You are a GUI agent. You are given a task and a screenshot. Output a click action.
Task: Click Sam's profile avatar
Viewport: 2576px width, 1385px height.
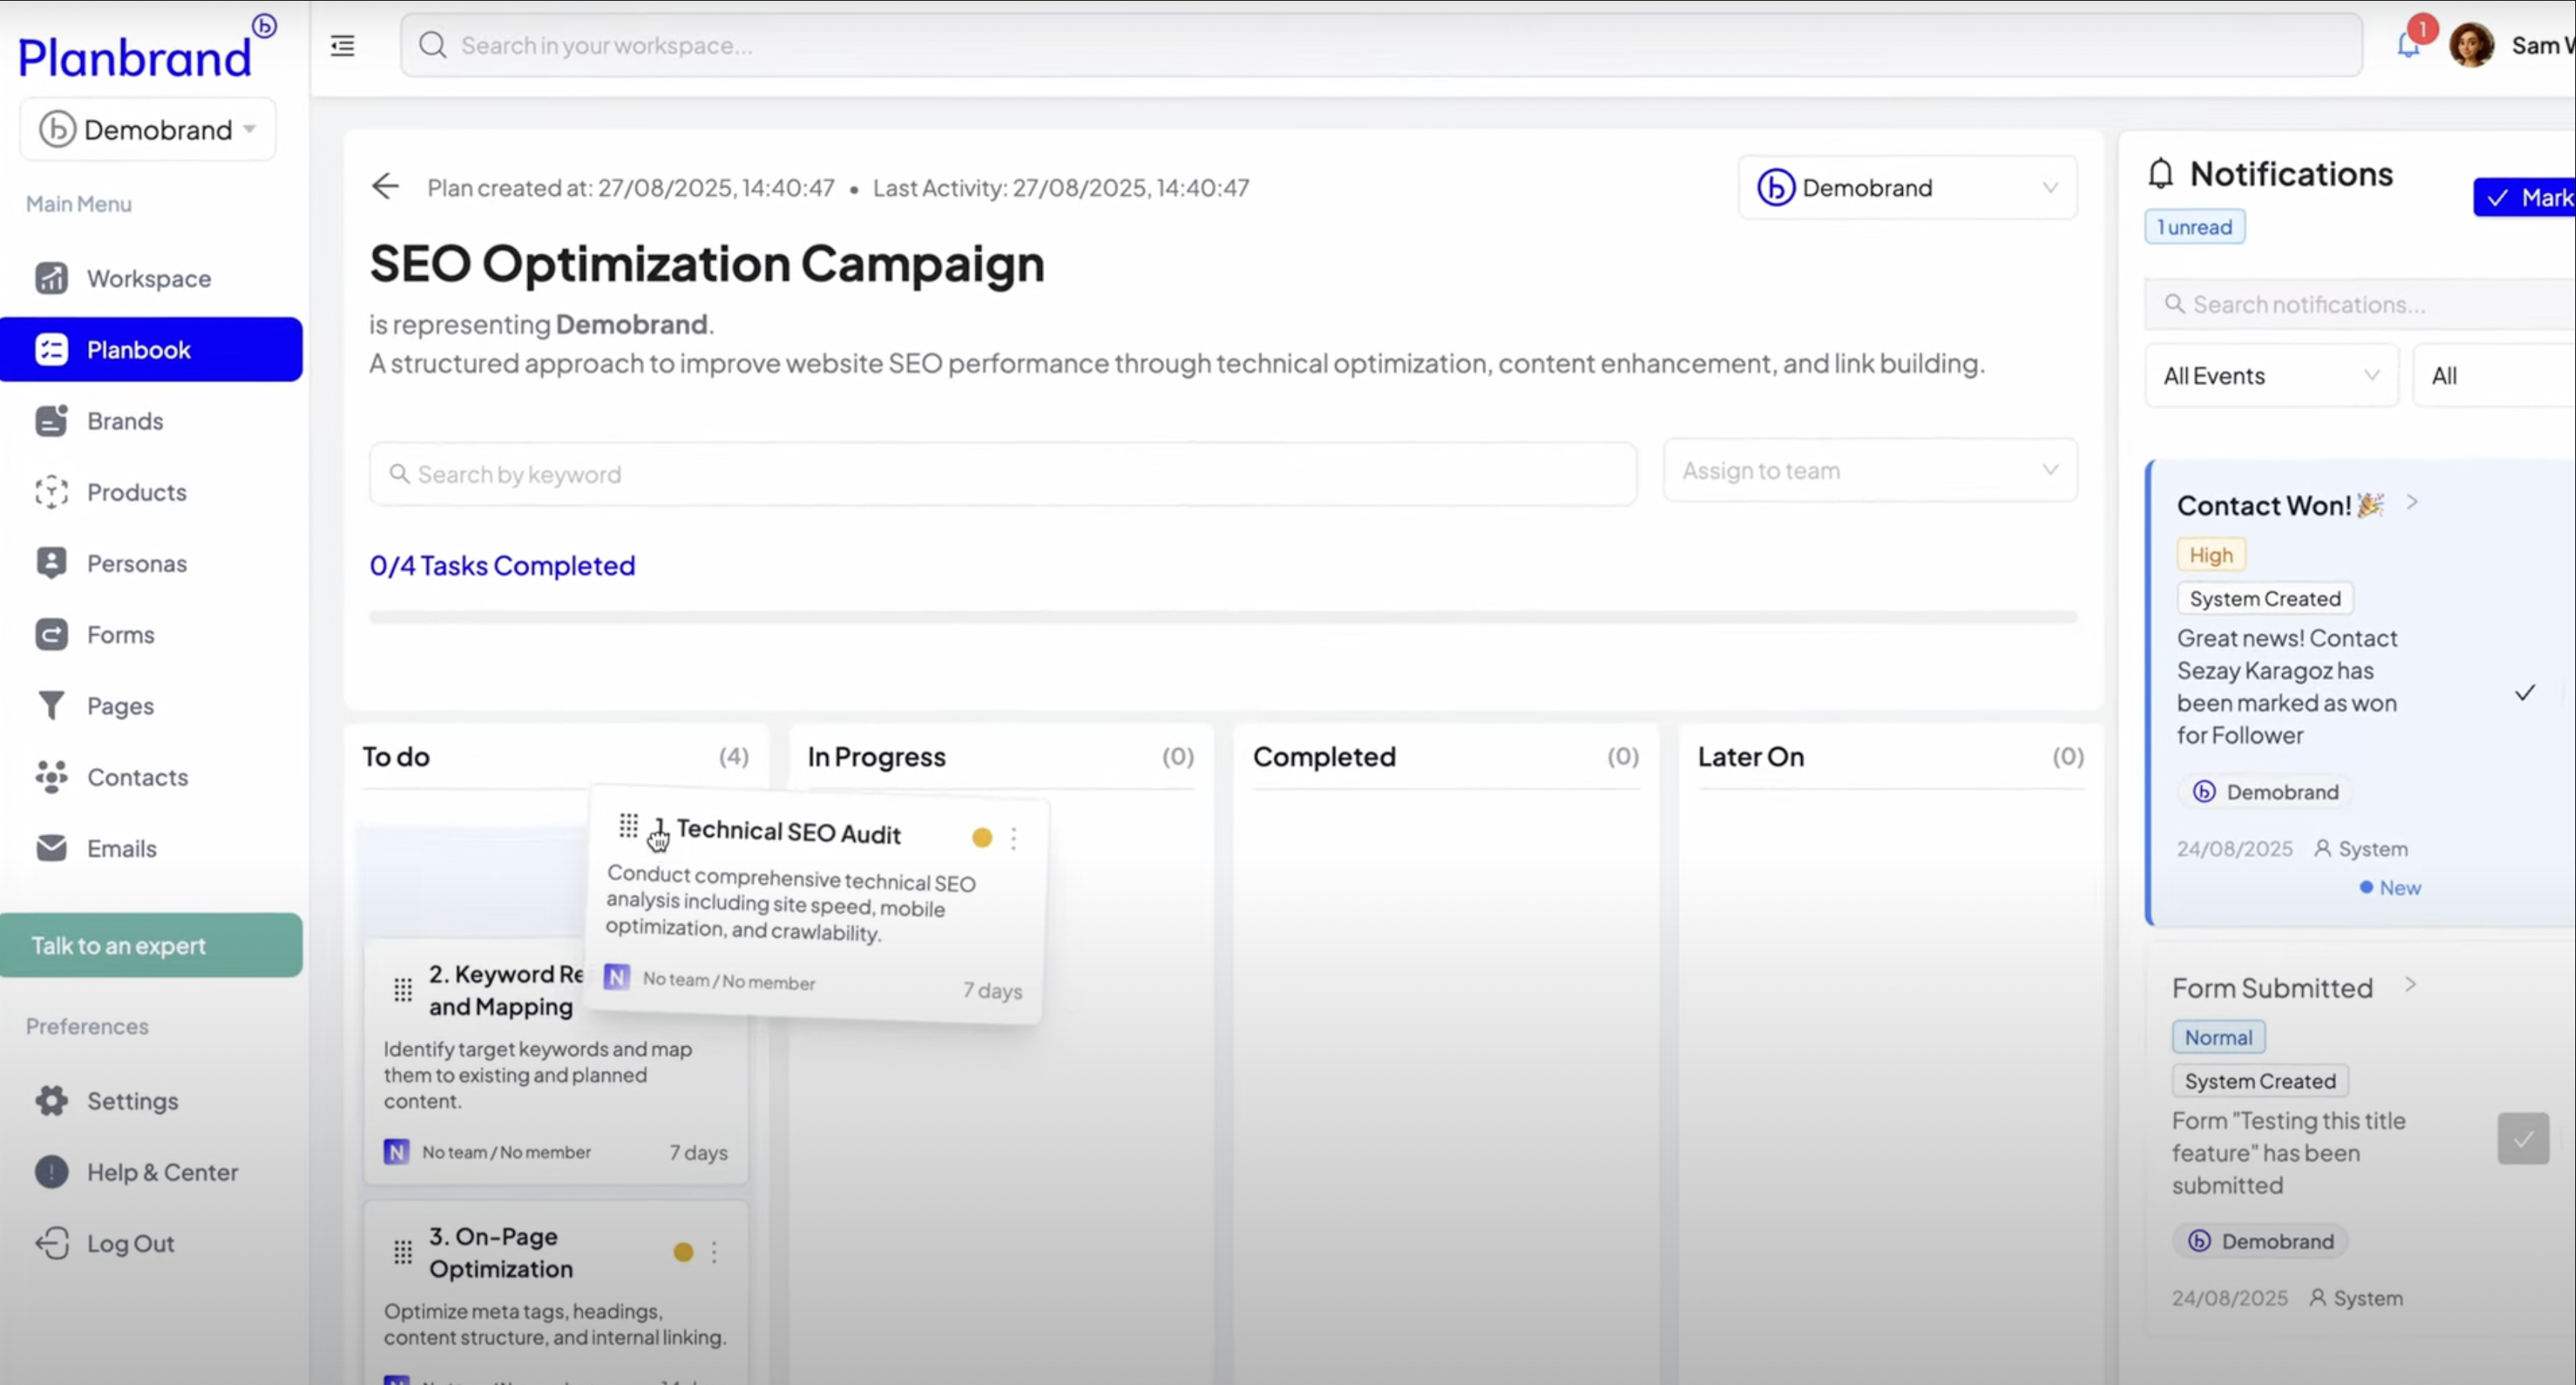tap(2471, 46)
